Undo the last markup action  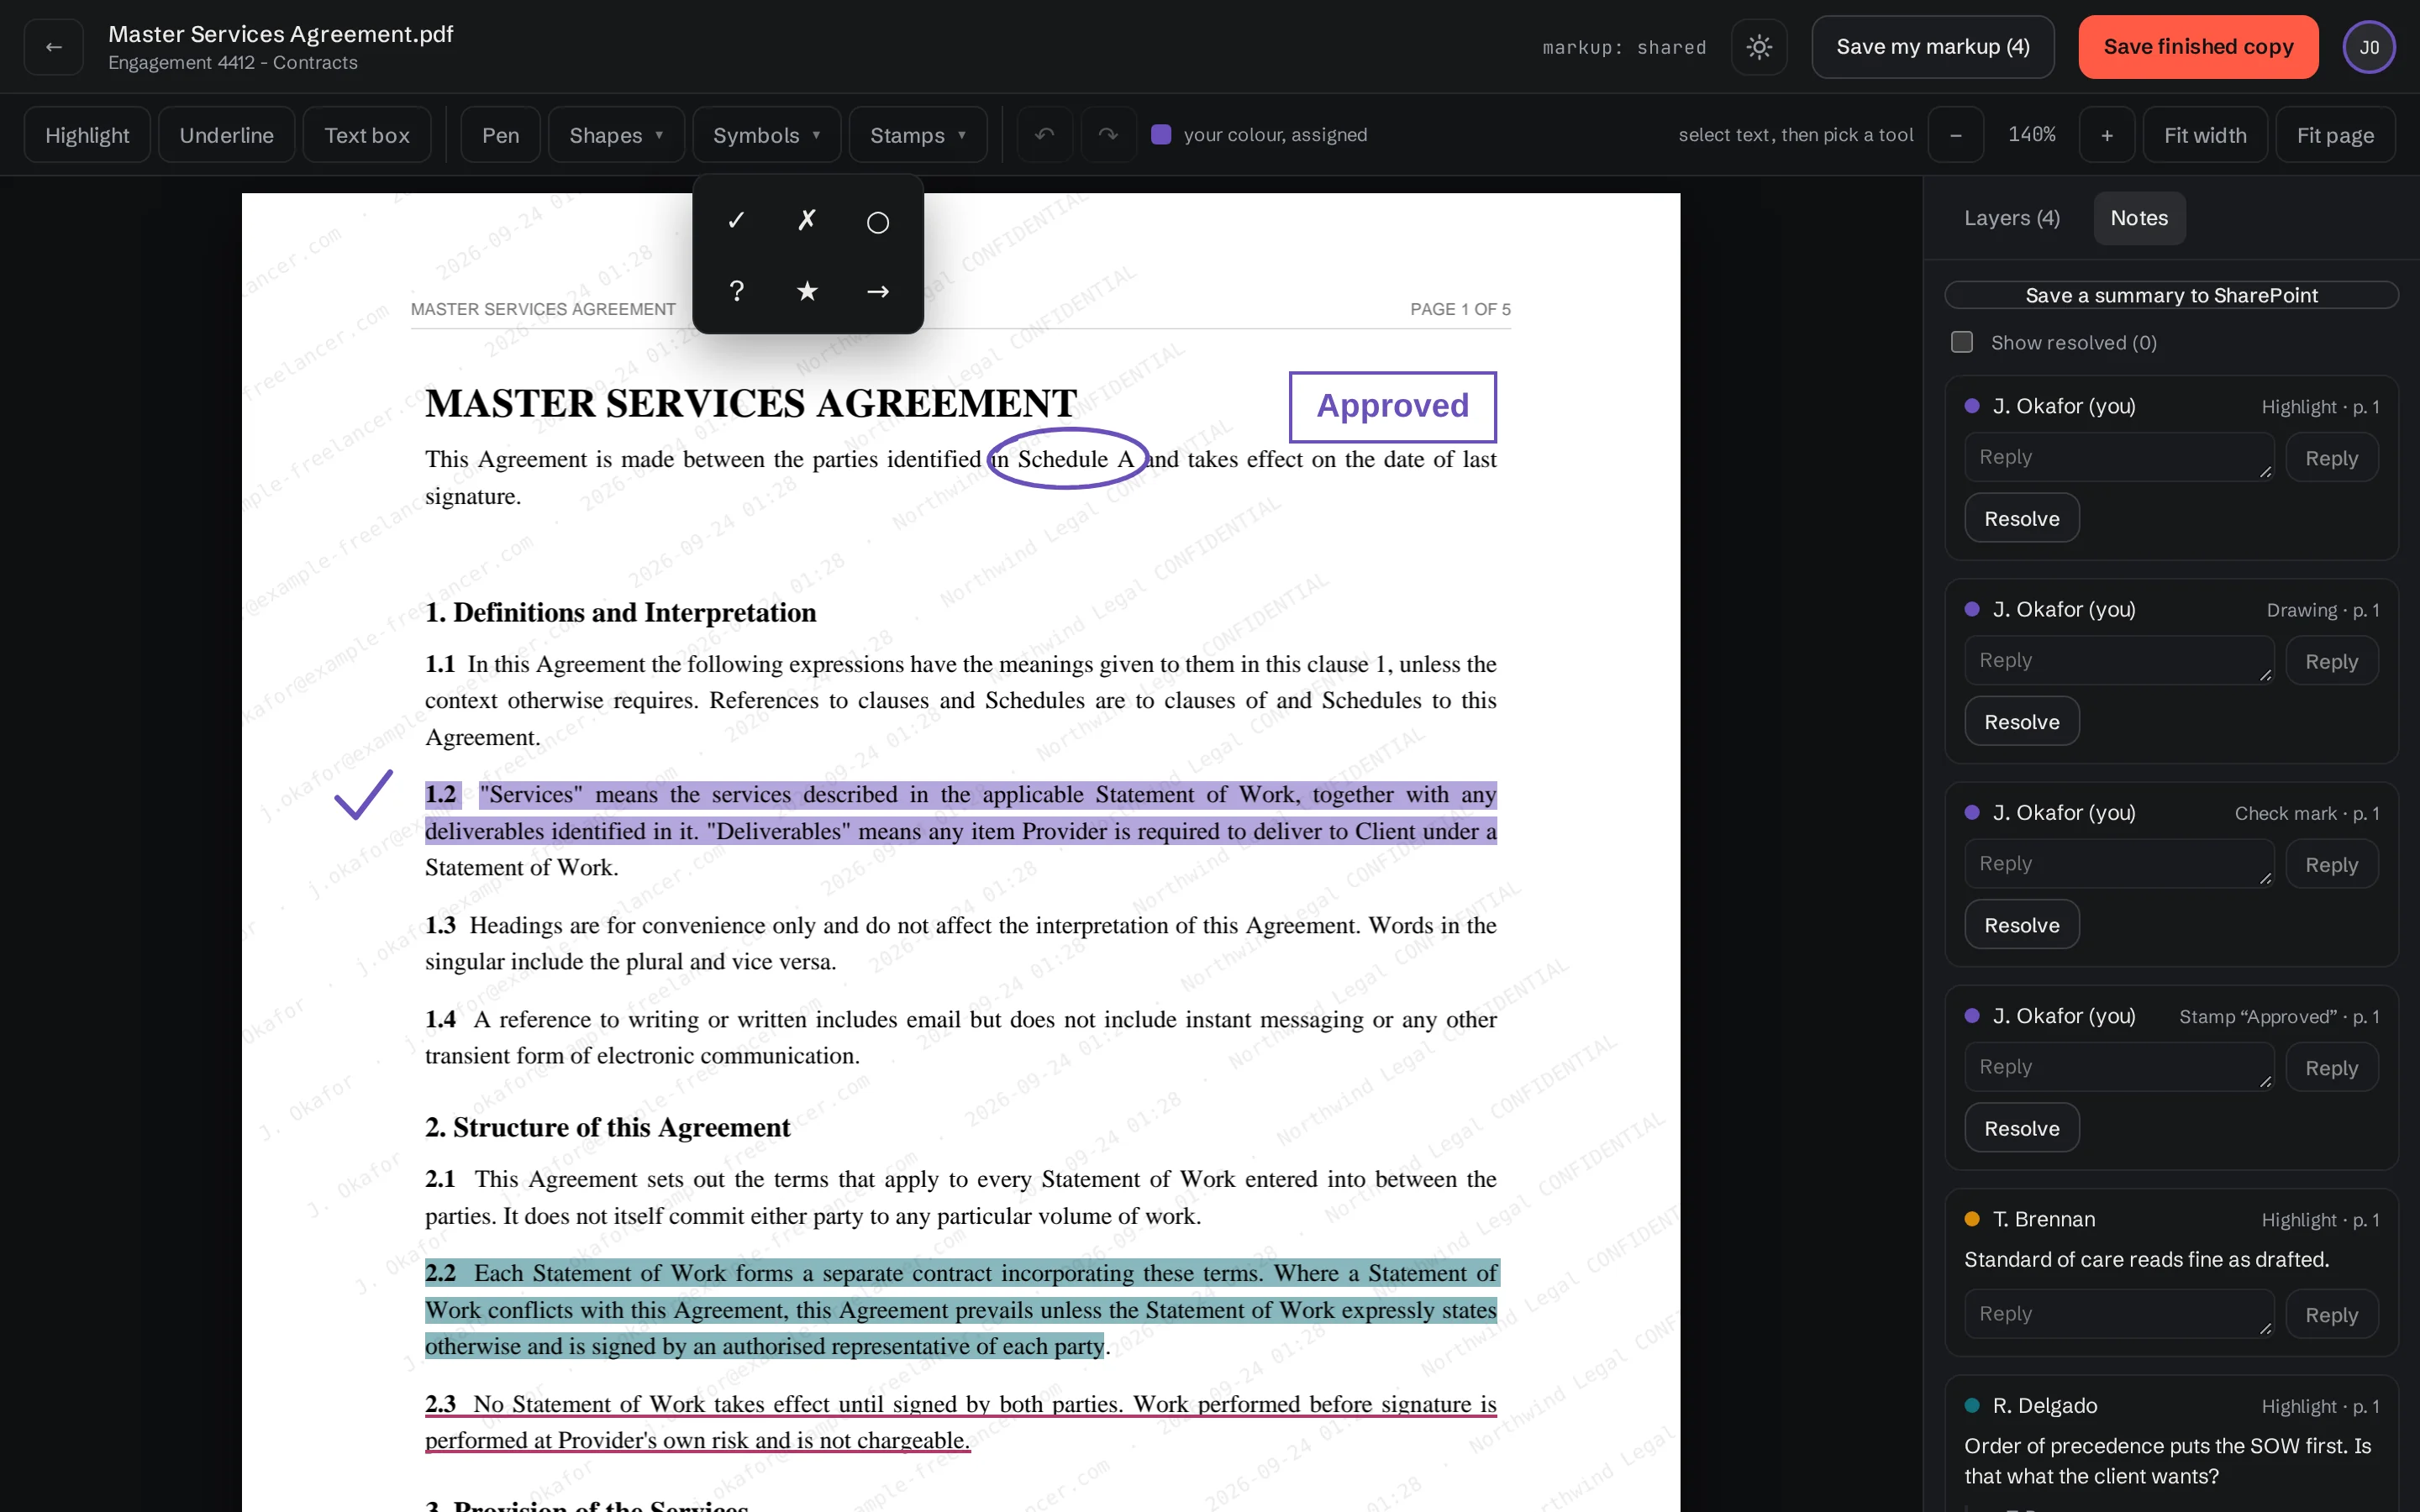click(1044, 134)
